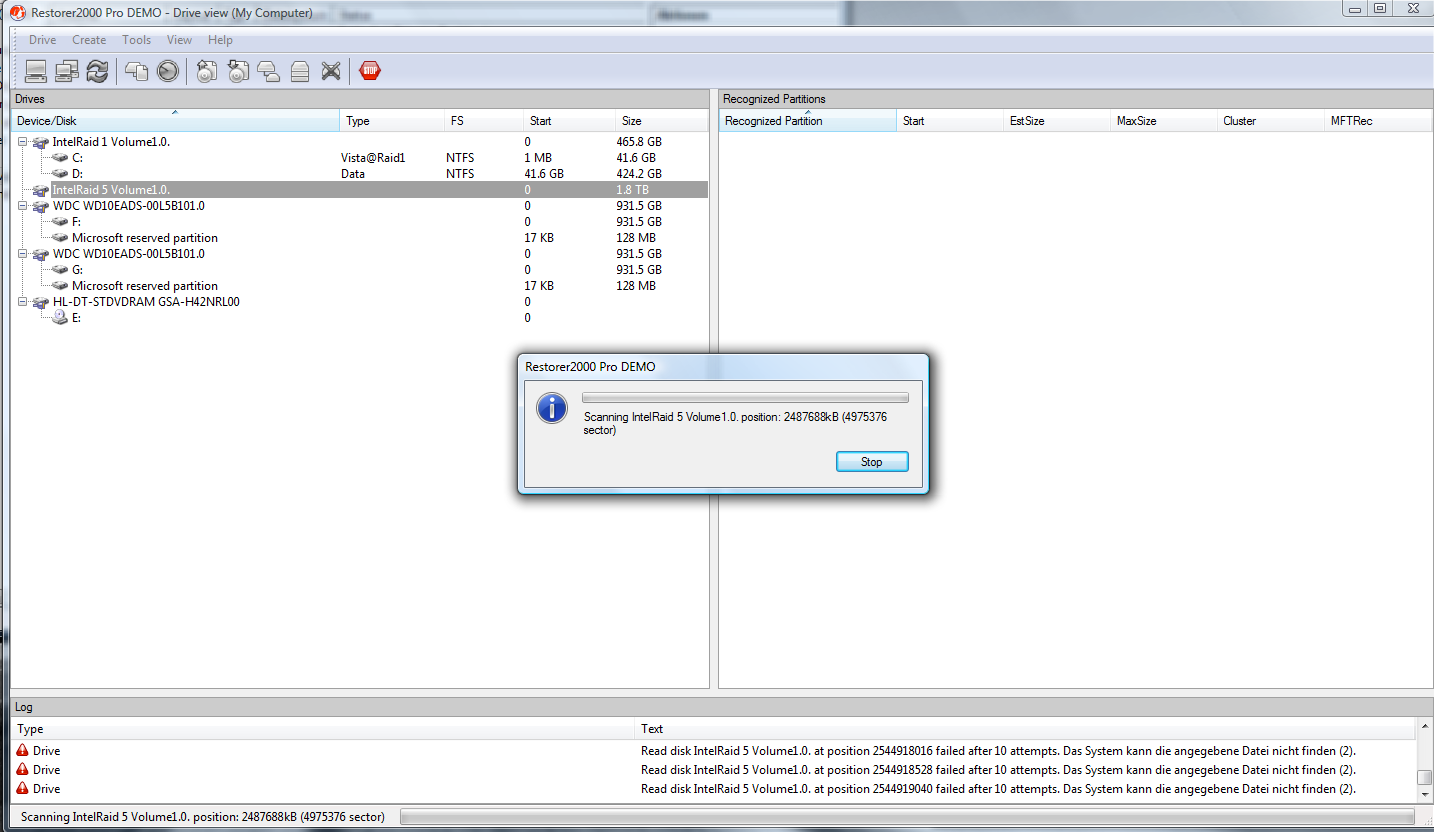The width and height of the screenshot is (1434, 832).
Task: Click the Recognized Partition column header
Action: [x=808, y=121]
